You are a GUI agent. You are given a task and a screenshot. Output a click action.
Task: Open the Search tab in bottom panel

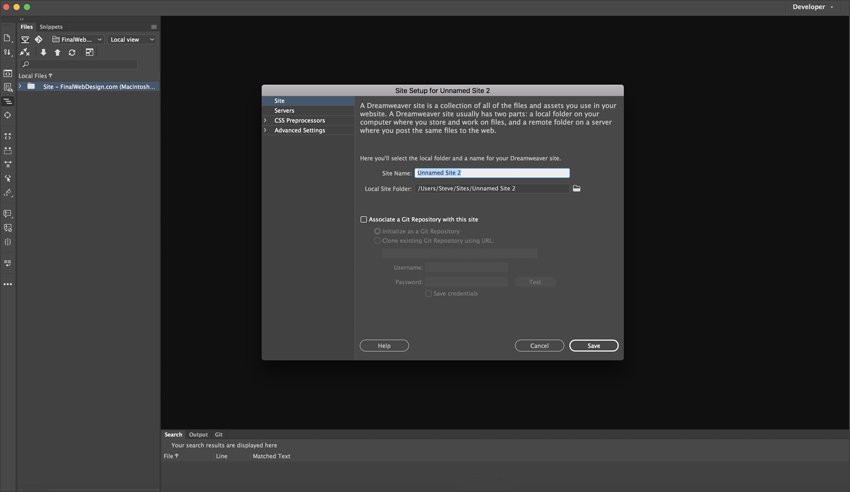coord(173,435)
